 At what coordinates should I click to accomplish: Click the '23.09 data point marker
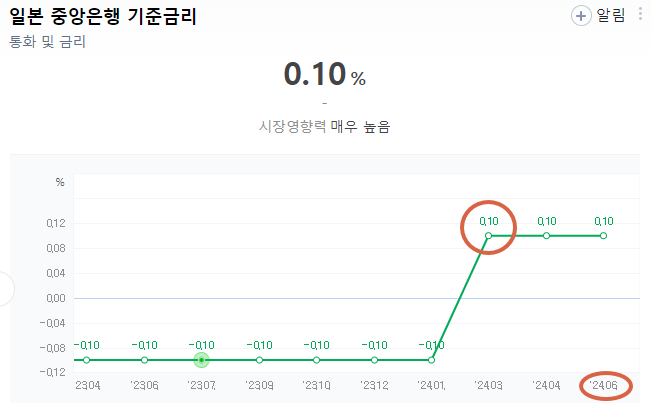259,360
